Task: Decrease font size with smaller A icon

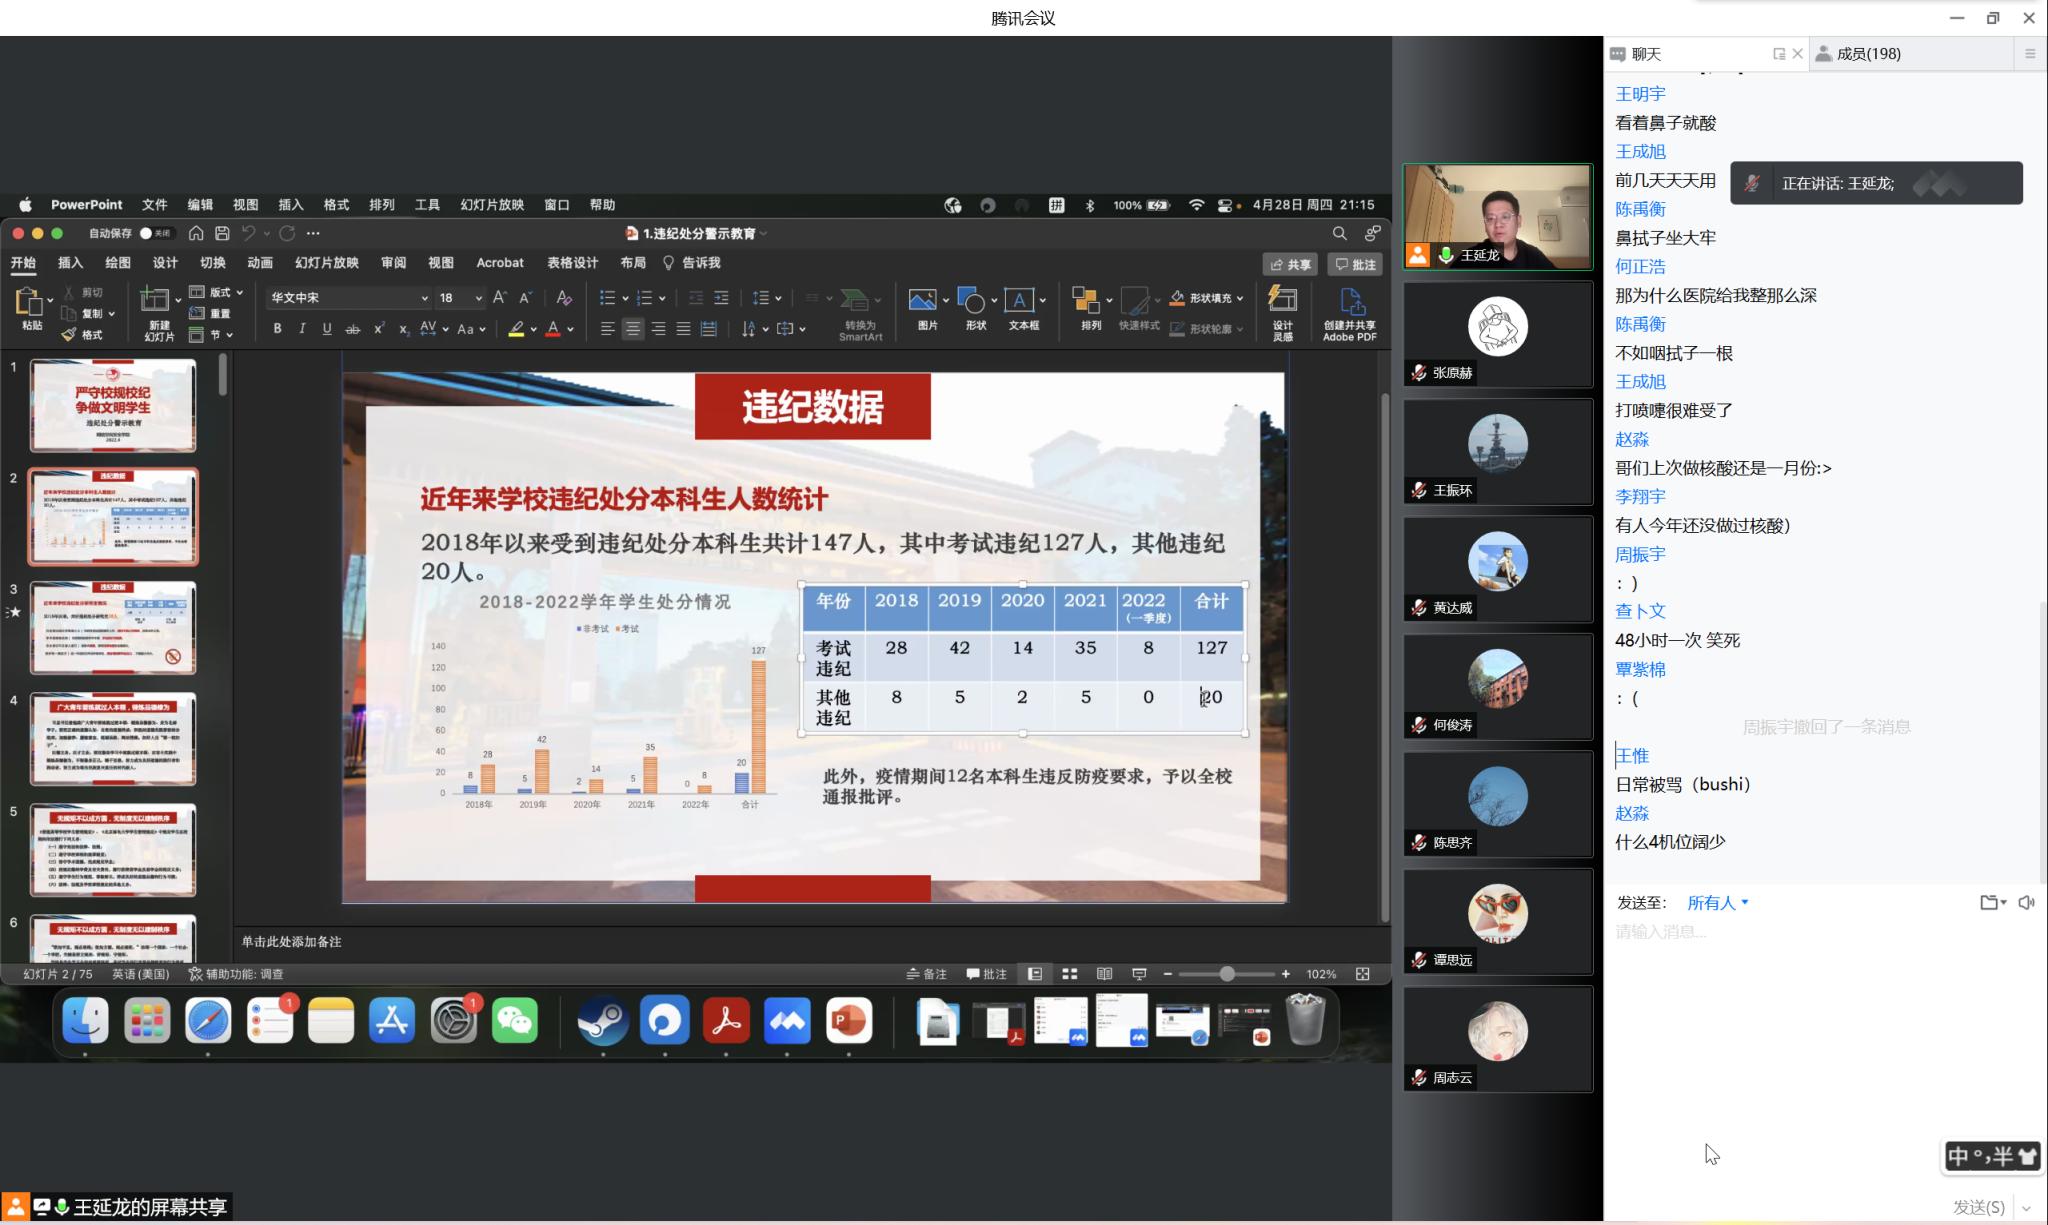Action: click(x=525, y=298)
